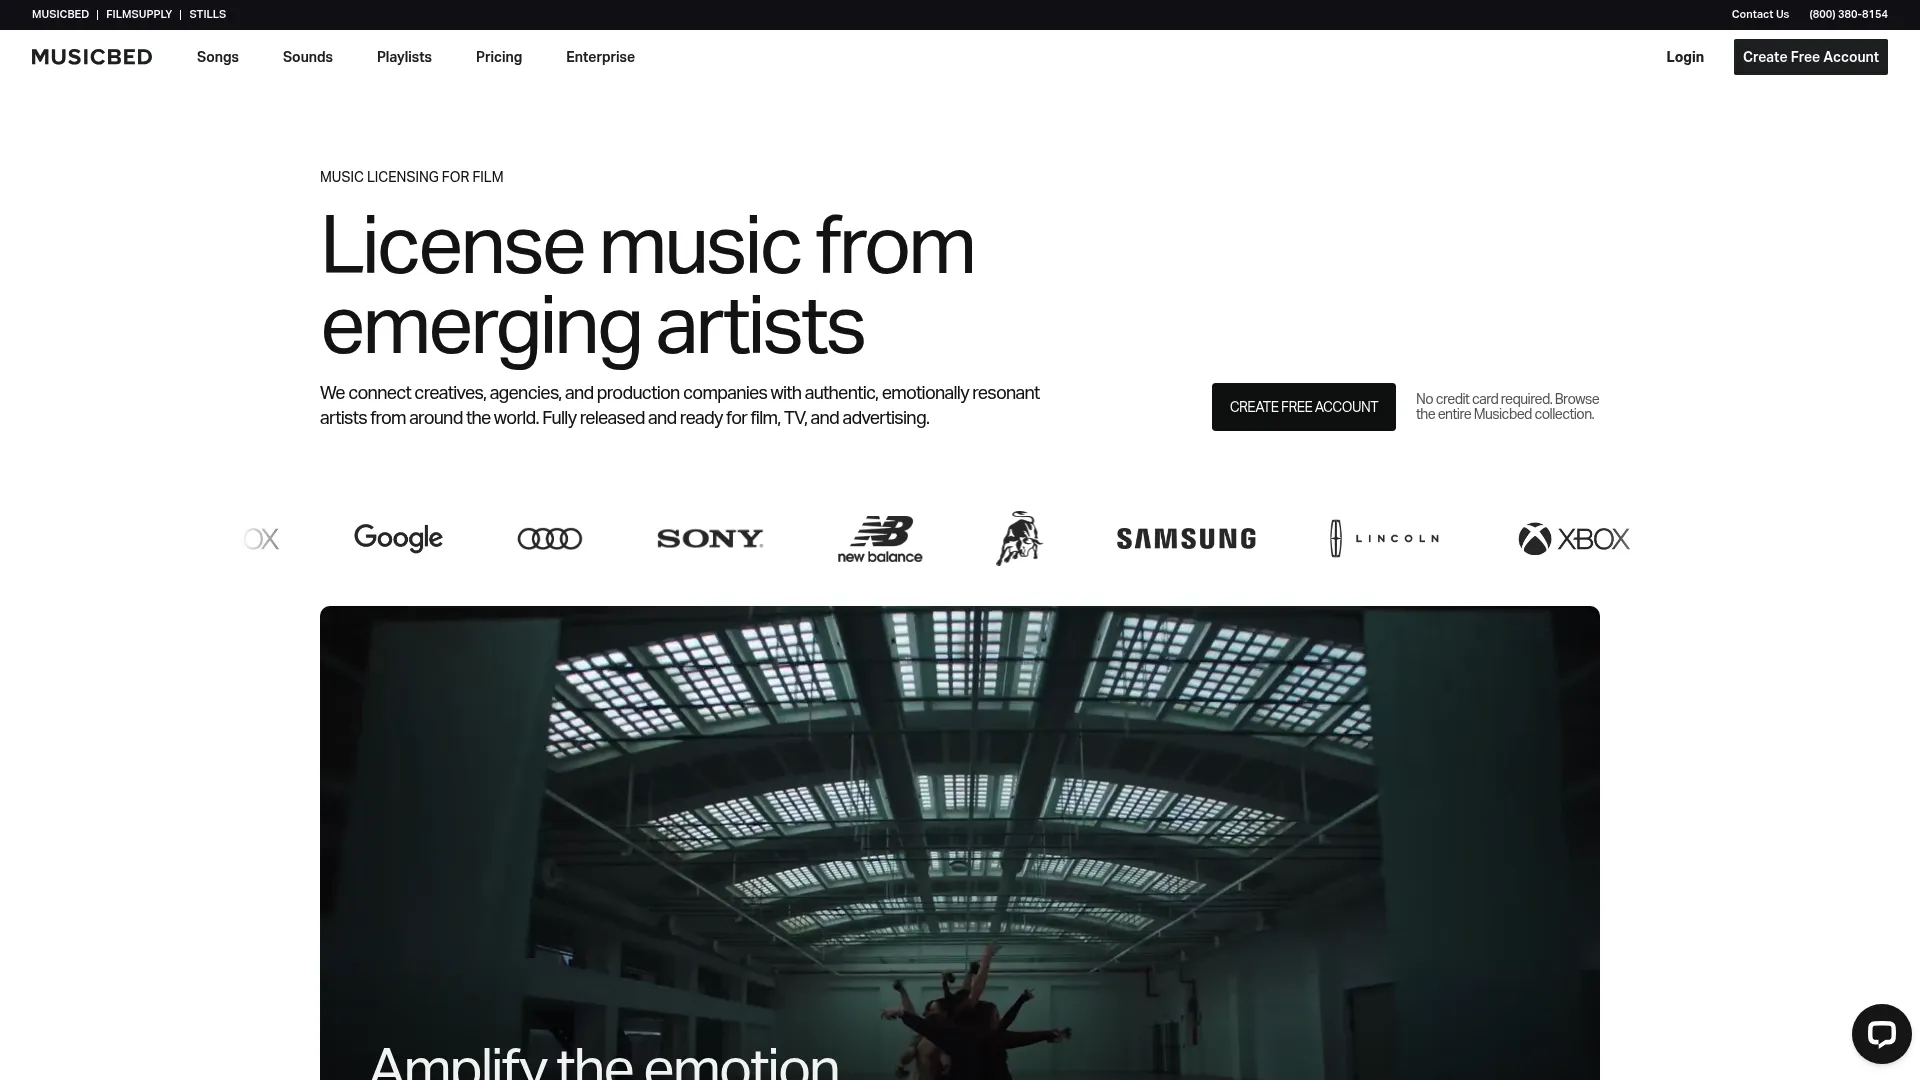
Task: Click the Samsung logo
Action: pyautogui.click(x=1186, y=539)
